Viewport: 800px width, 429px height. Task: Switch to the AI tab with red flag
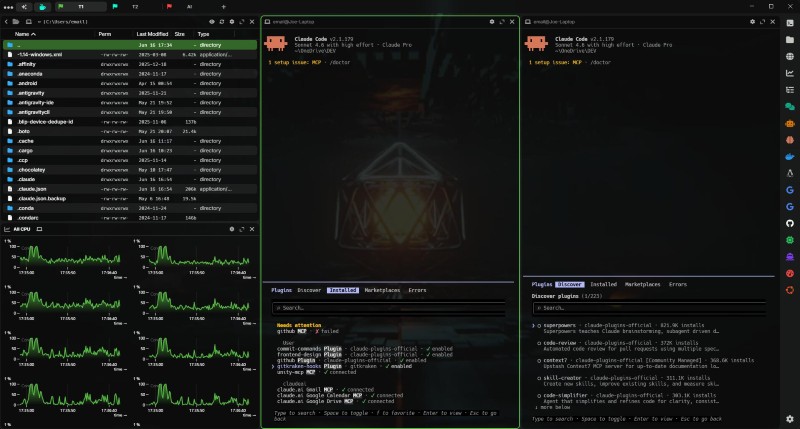189,7
